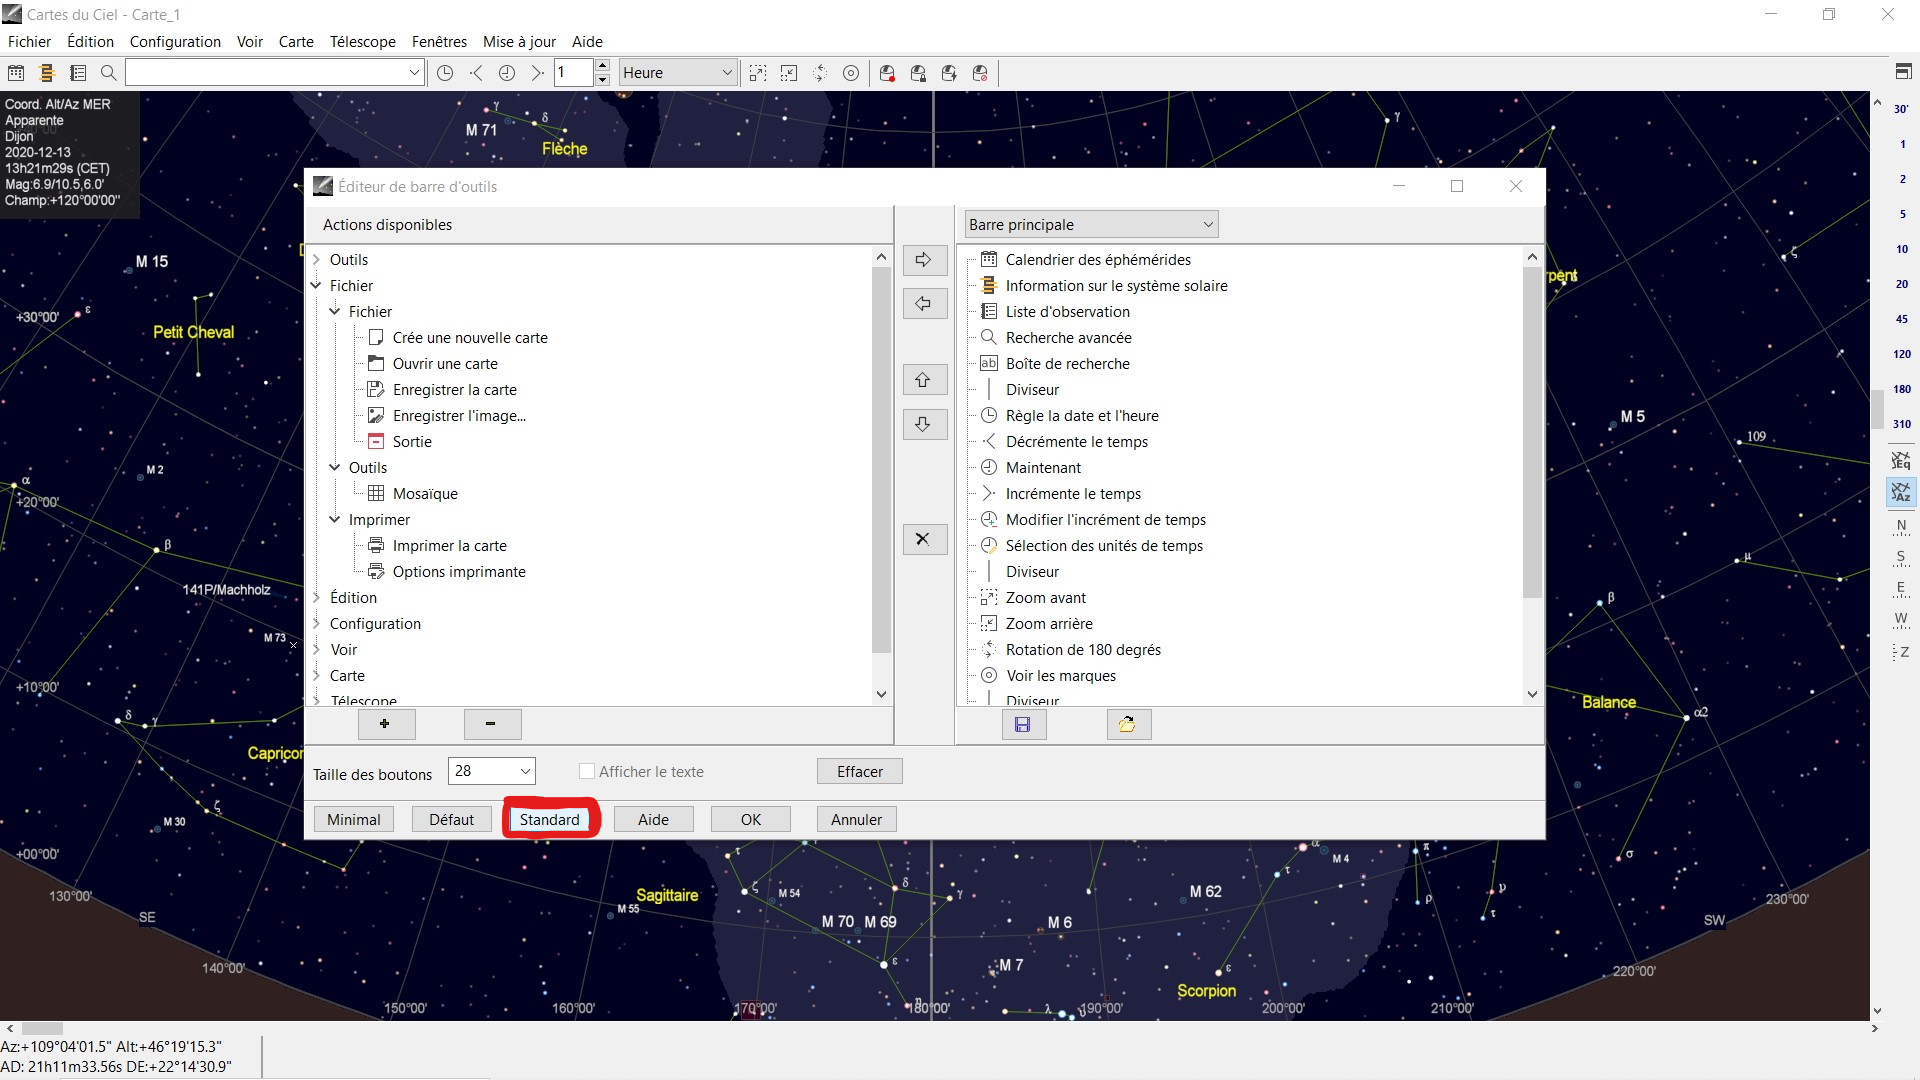Expand the Édition tree node
This screenshot has width=1920, height=1080.
pos(317,597)
